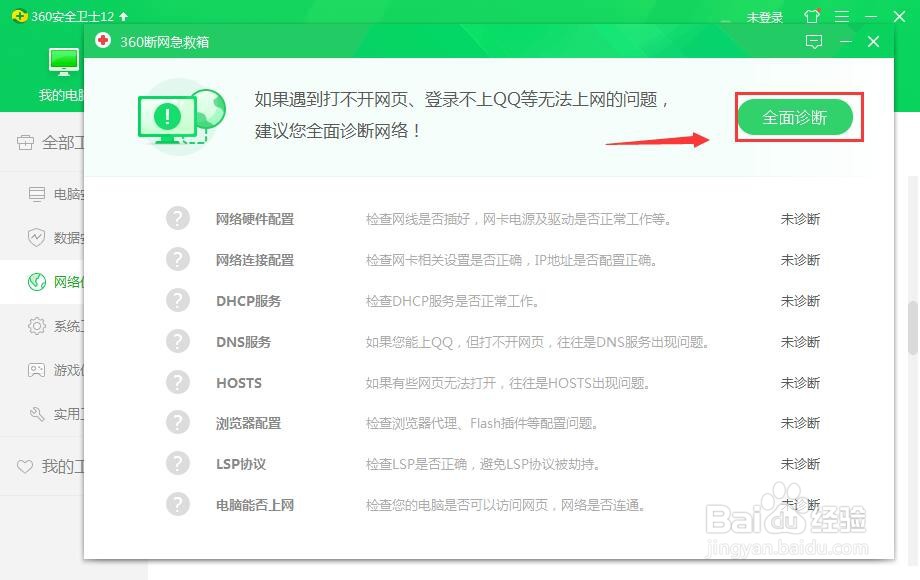
Task: Select 游戏优化 gamepad item in 360安全卫士 sidebar
Action: pos(56,369)
